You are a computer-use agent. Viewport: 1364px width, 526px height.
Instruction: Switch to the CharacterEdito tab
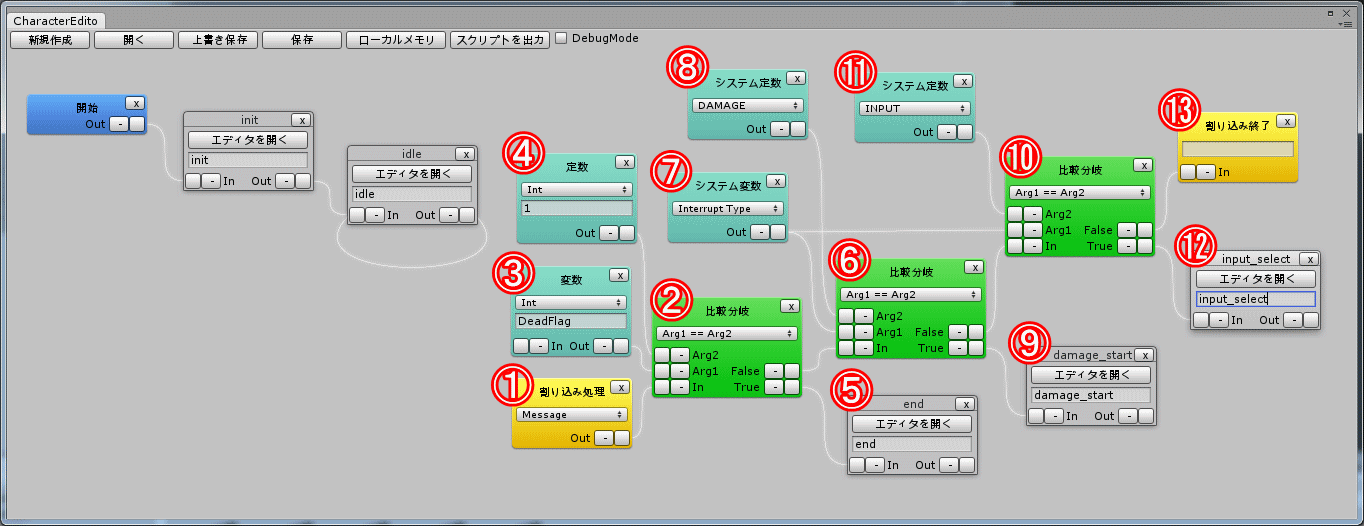[55, 20]
